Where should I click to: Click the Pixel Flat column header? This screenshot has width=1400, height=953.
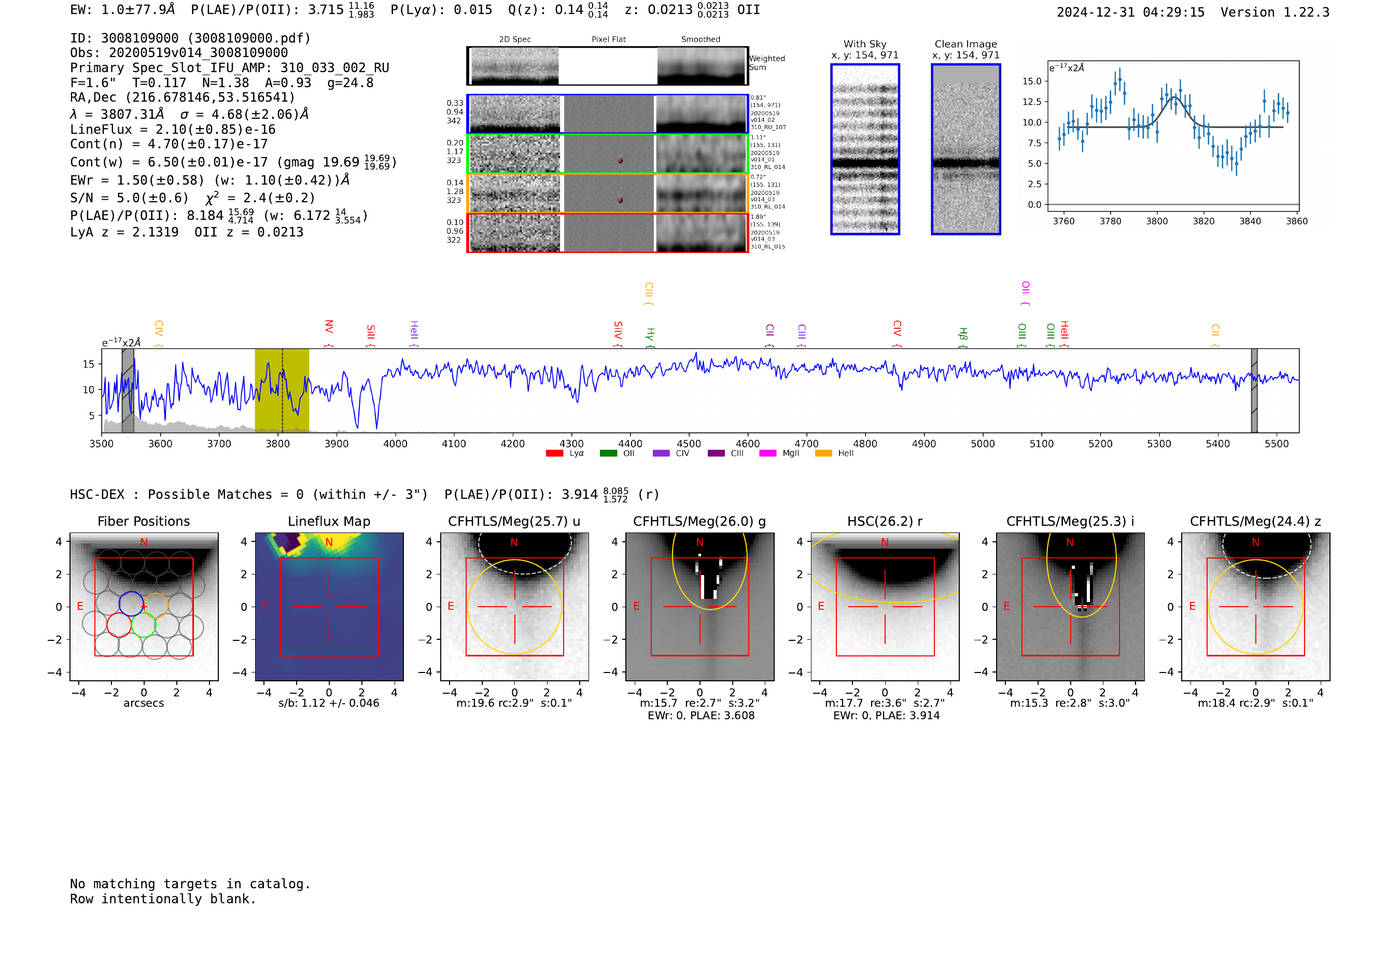(x=608, y=40)
